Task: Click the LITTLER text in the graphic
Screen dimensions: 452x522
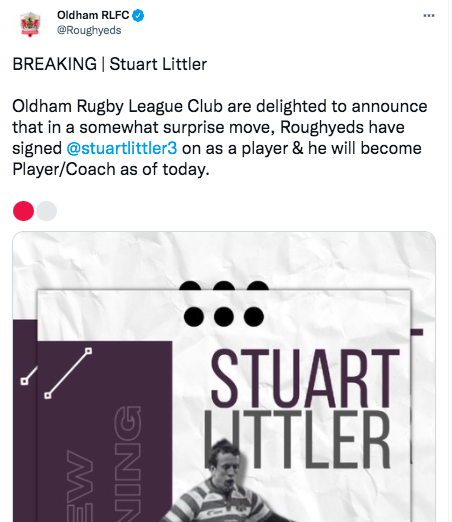Action: coord(297,440)
